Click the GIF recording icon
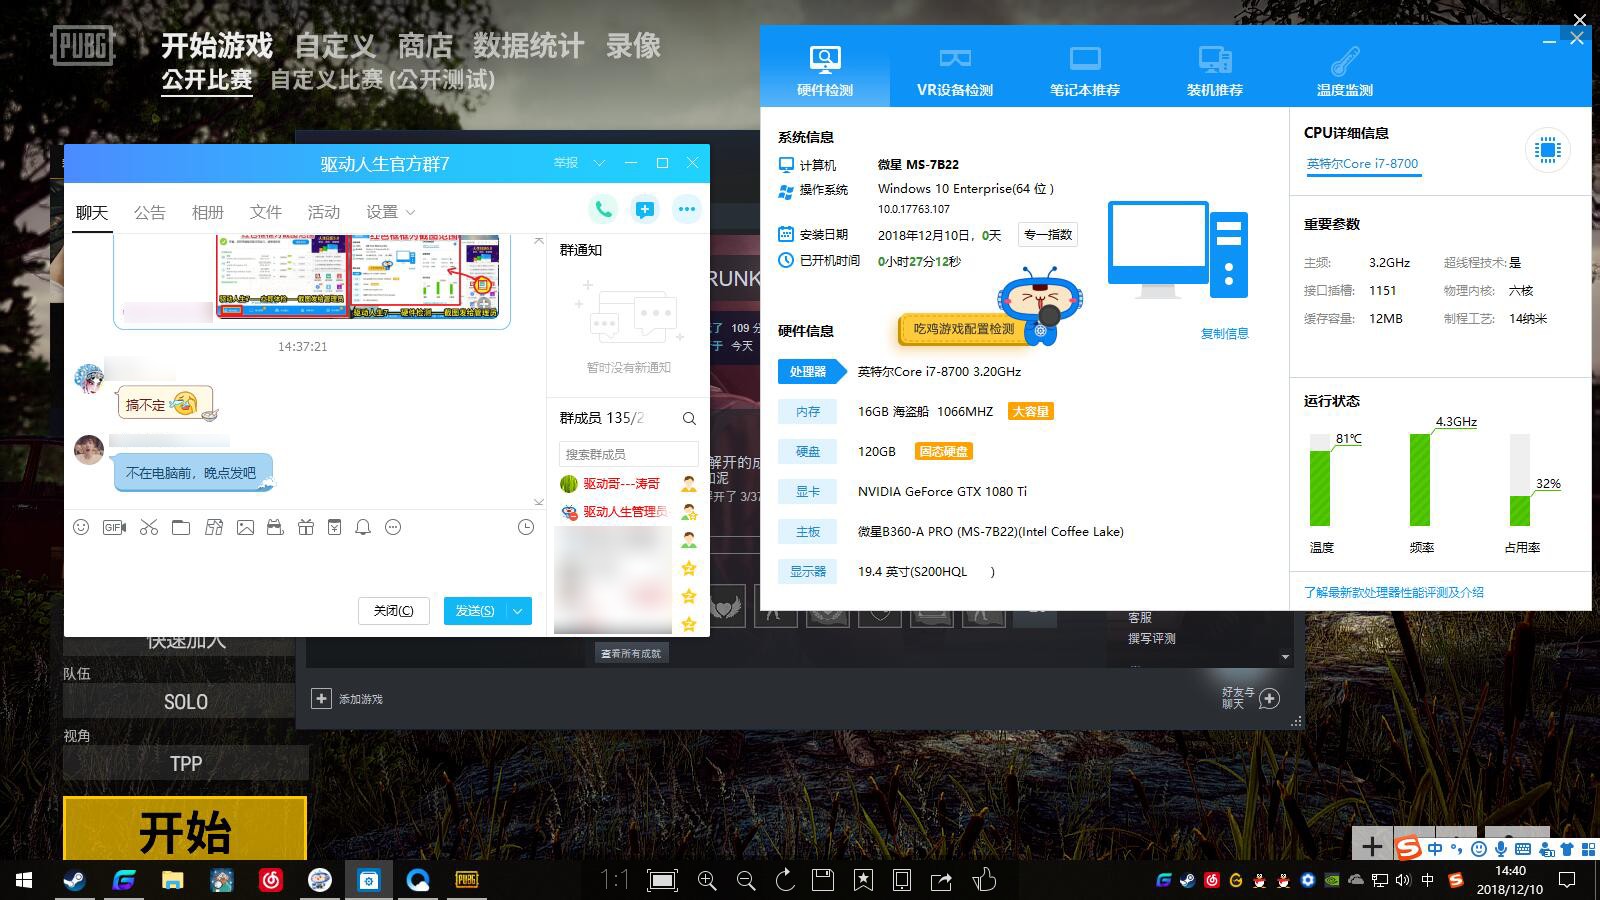Viewport: 1600px width, 900px height. [x=114, y=527]
